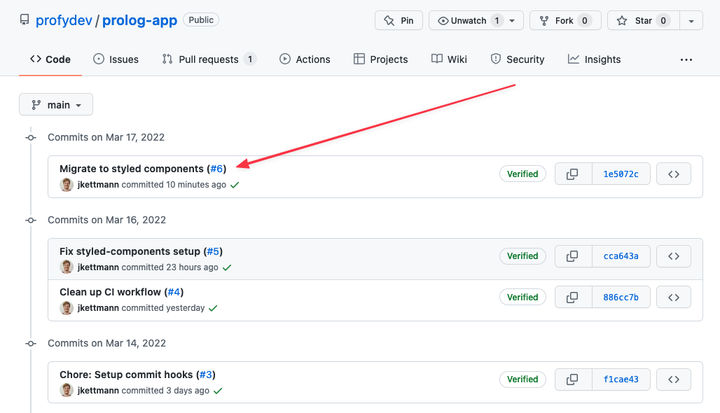Browse repository at commit cca643a
Viewport: 720px width, 413px height.
coord(674,256)
